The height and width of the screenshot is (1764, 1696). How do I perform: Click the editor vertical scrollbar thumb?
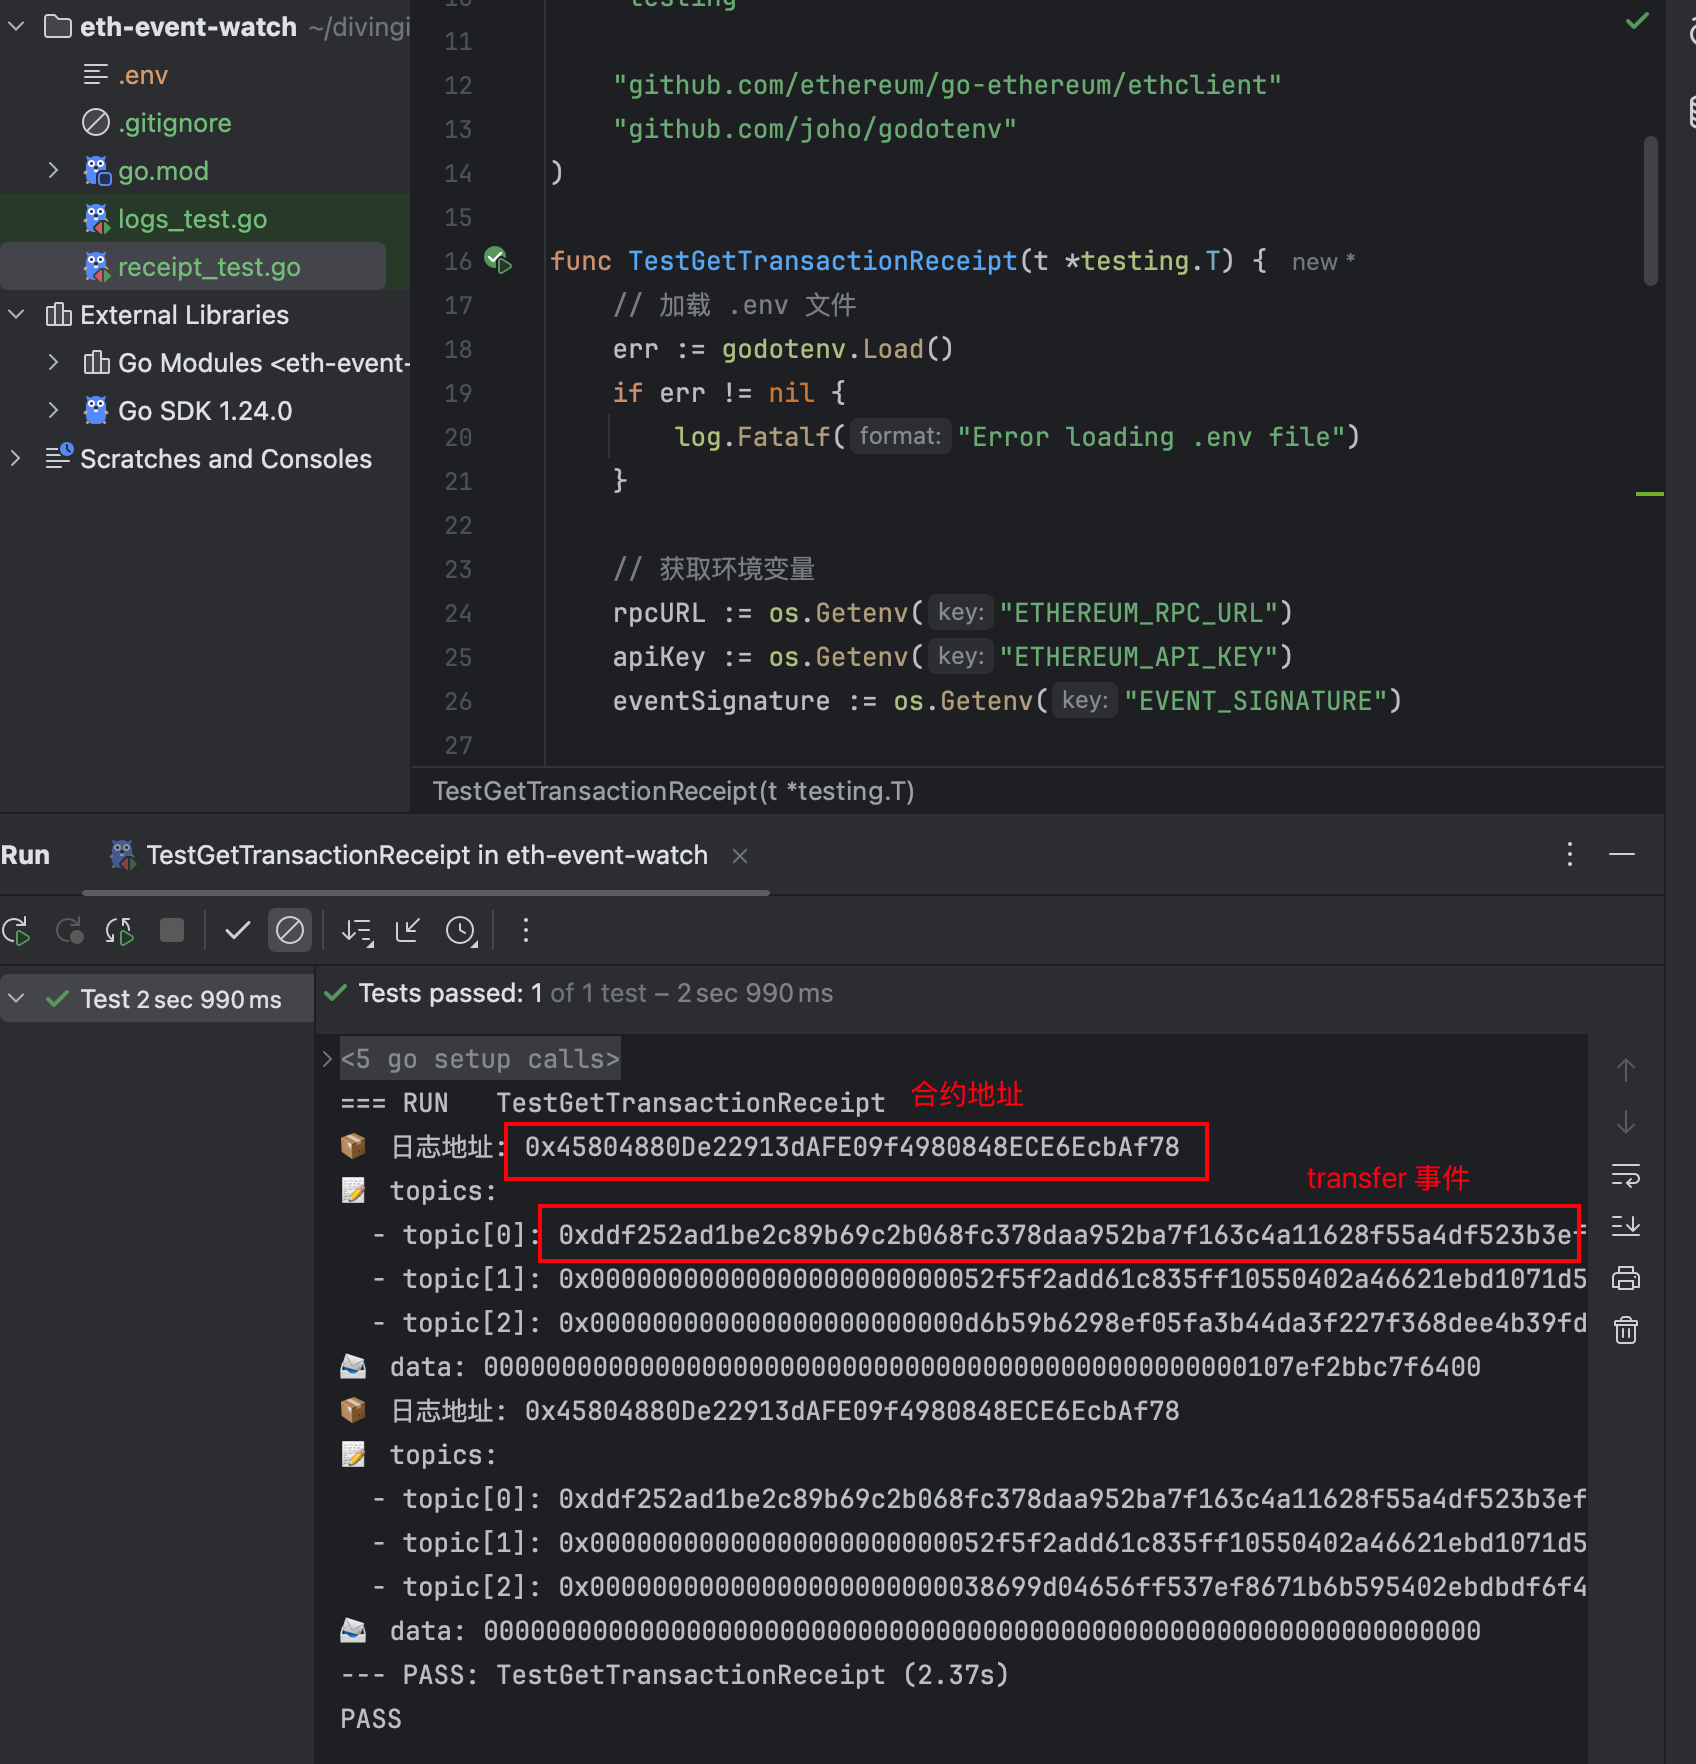click(x=1651, y=210)
